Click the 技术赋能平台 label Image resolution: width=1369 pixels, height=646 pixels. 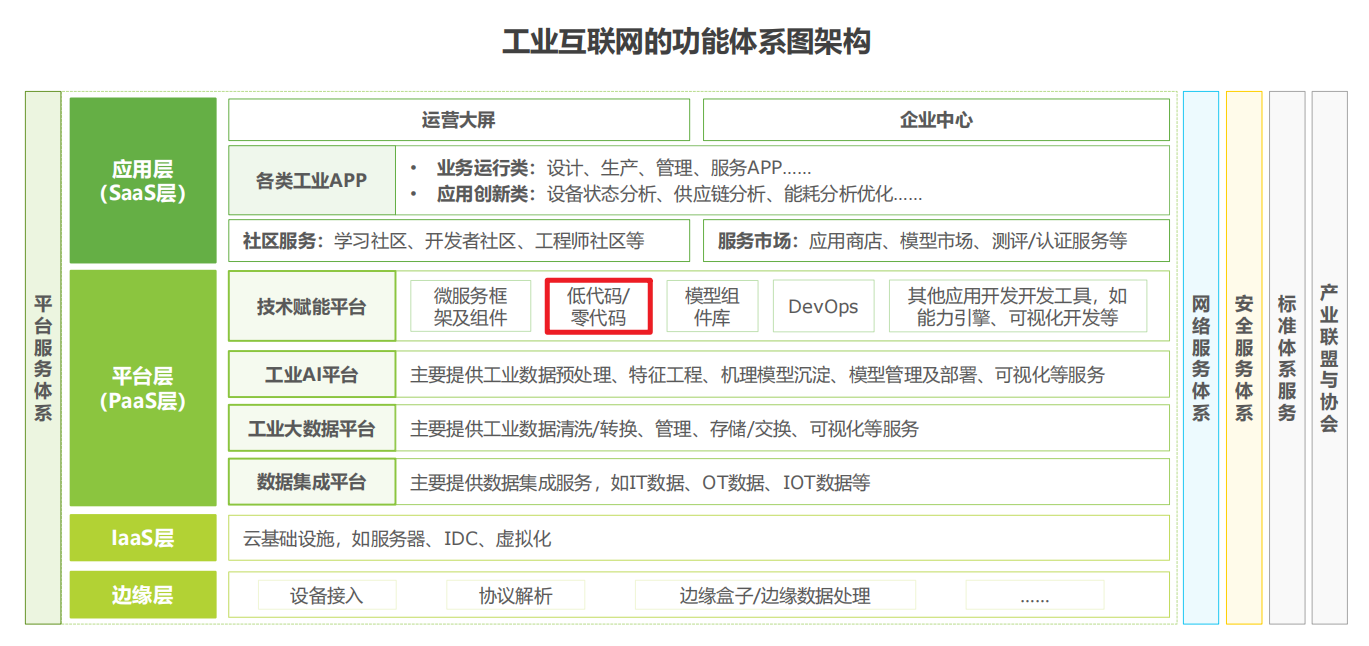pyautogui.click(x=312, y=307)
